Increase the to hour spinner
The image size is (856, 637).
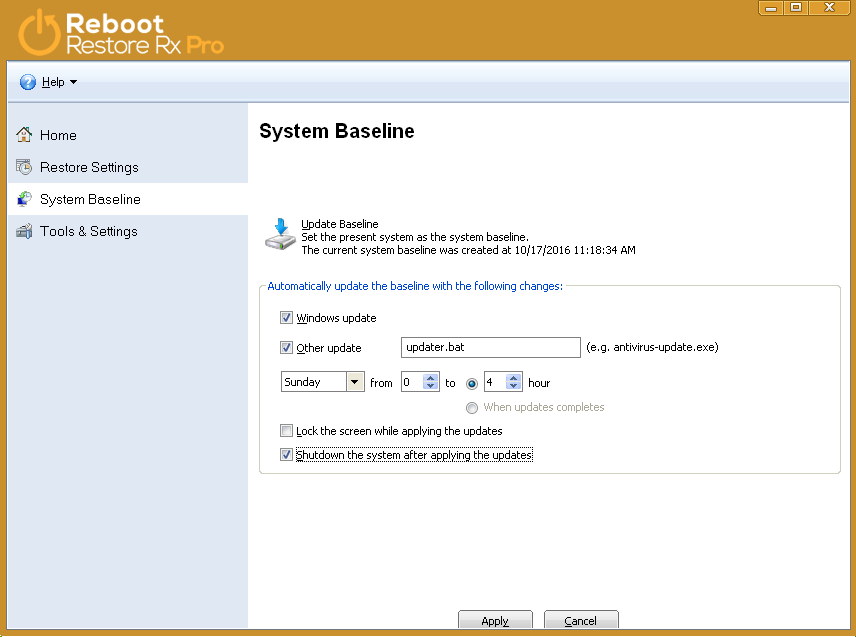pos(513,378)
